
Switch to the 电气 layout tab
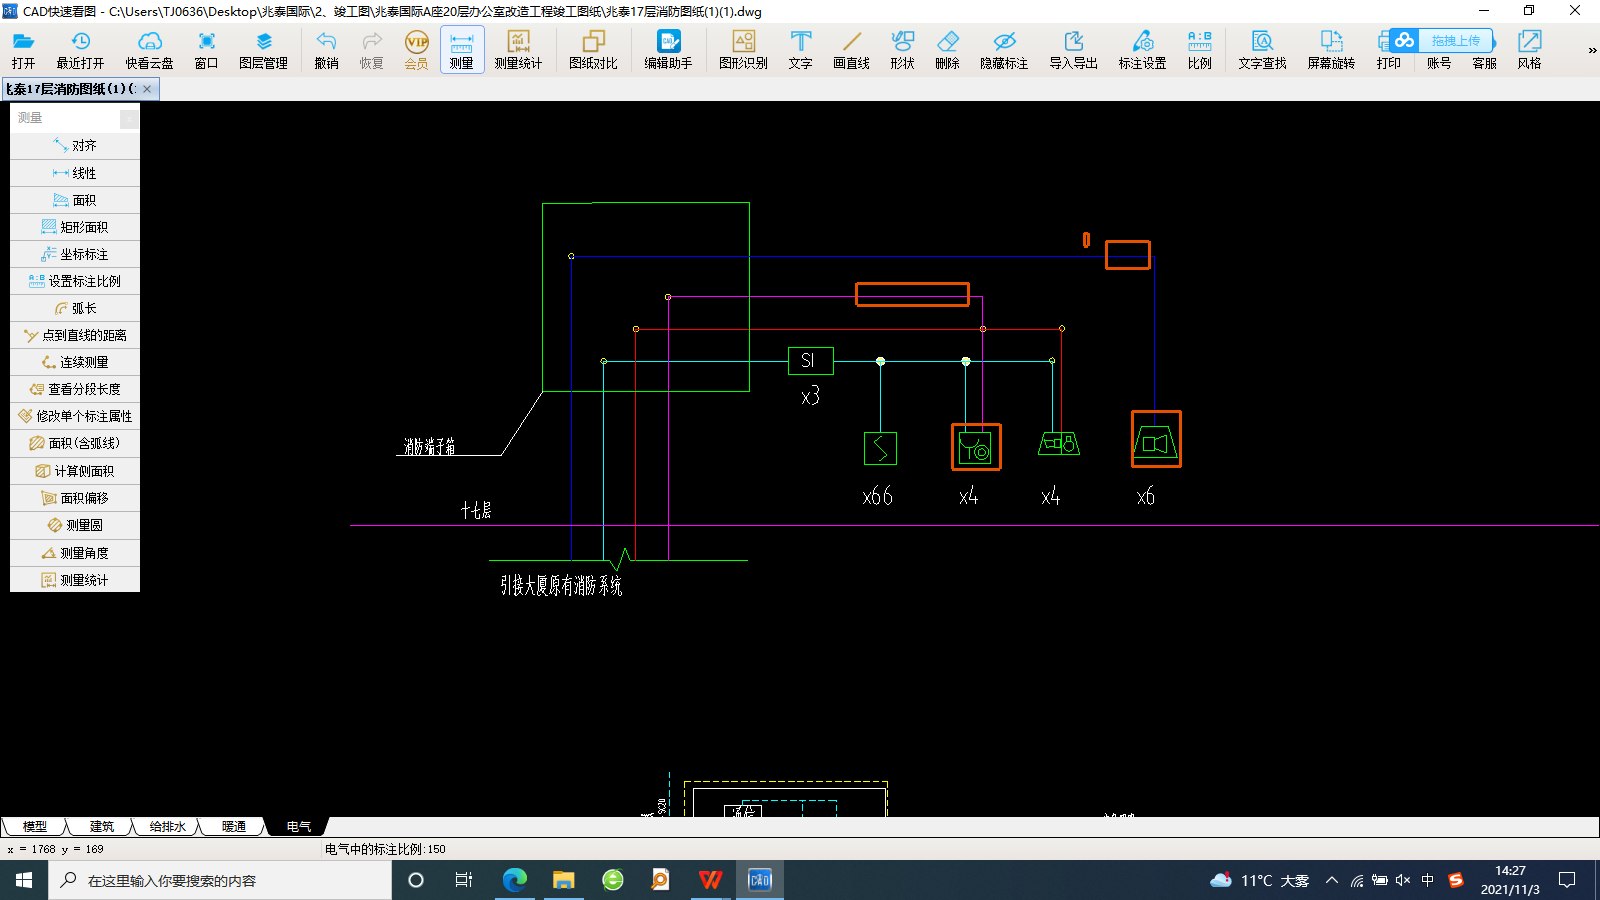(x=298, y=827)
